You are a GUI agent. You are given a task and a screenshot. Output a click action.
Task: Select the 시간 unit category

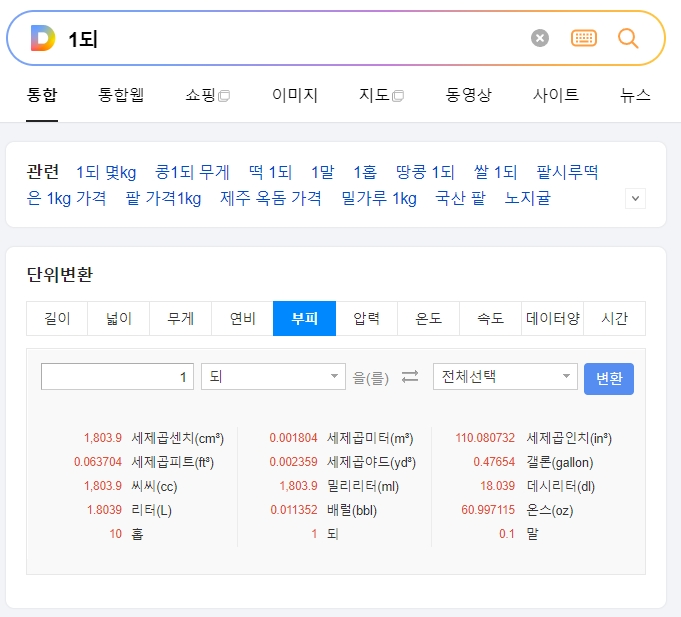click(x=615, y=318)
